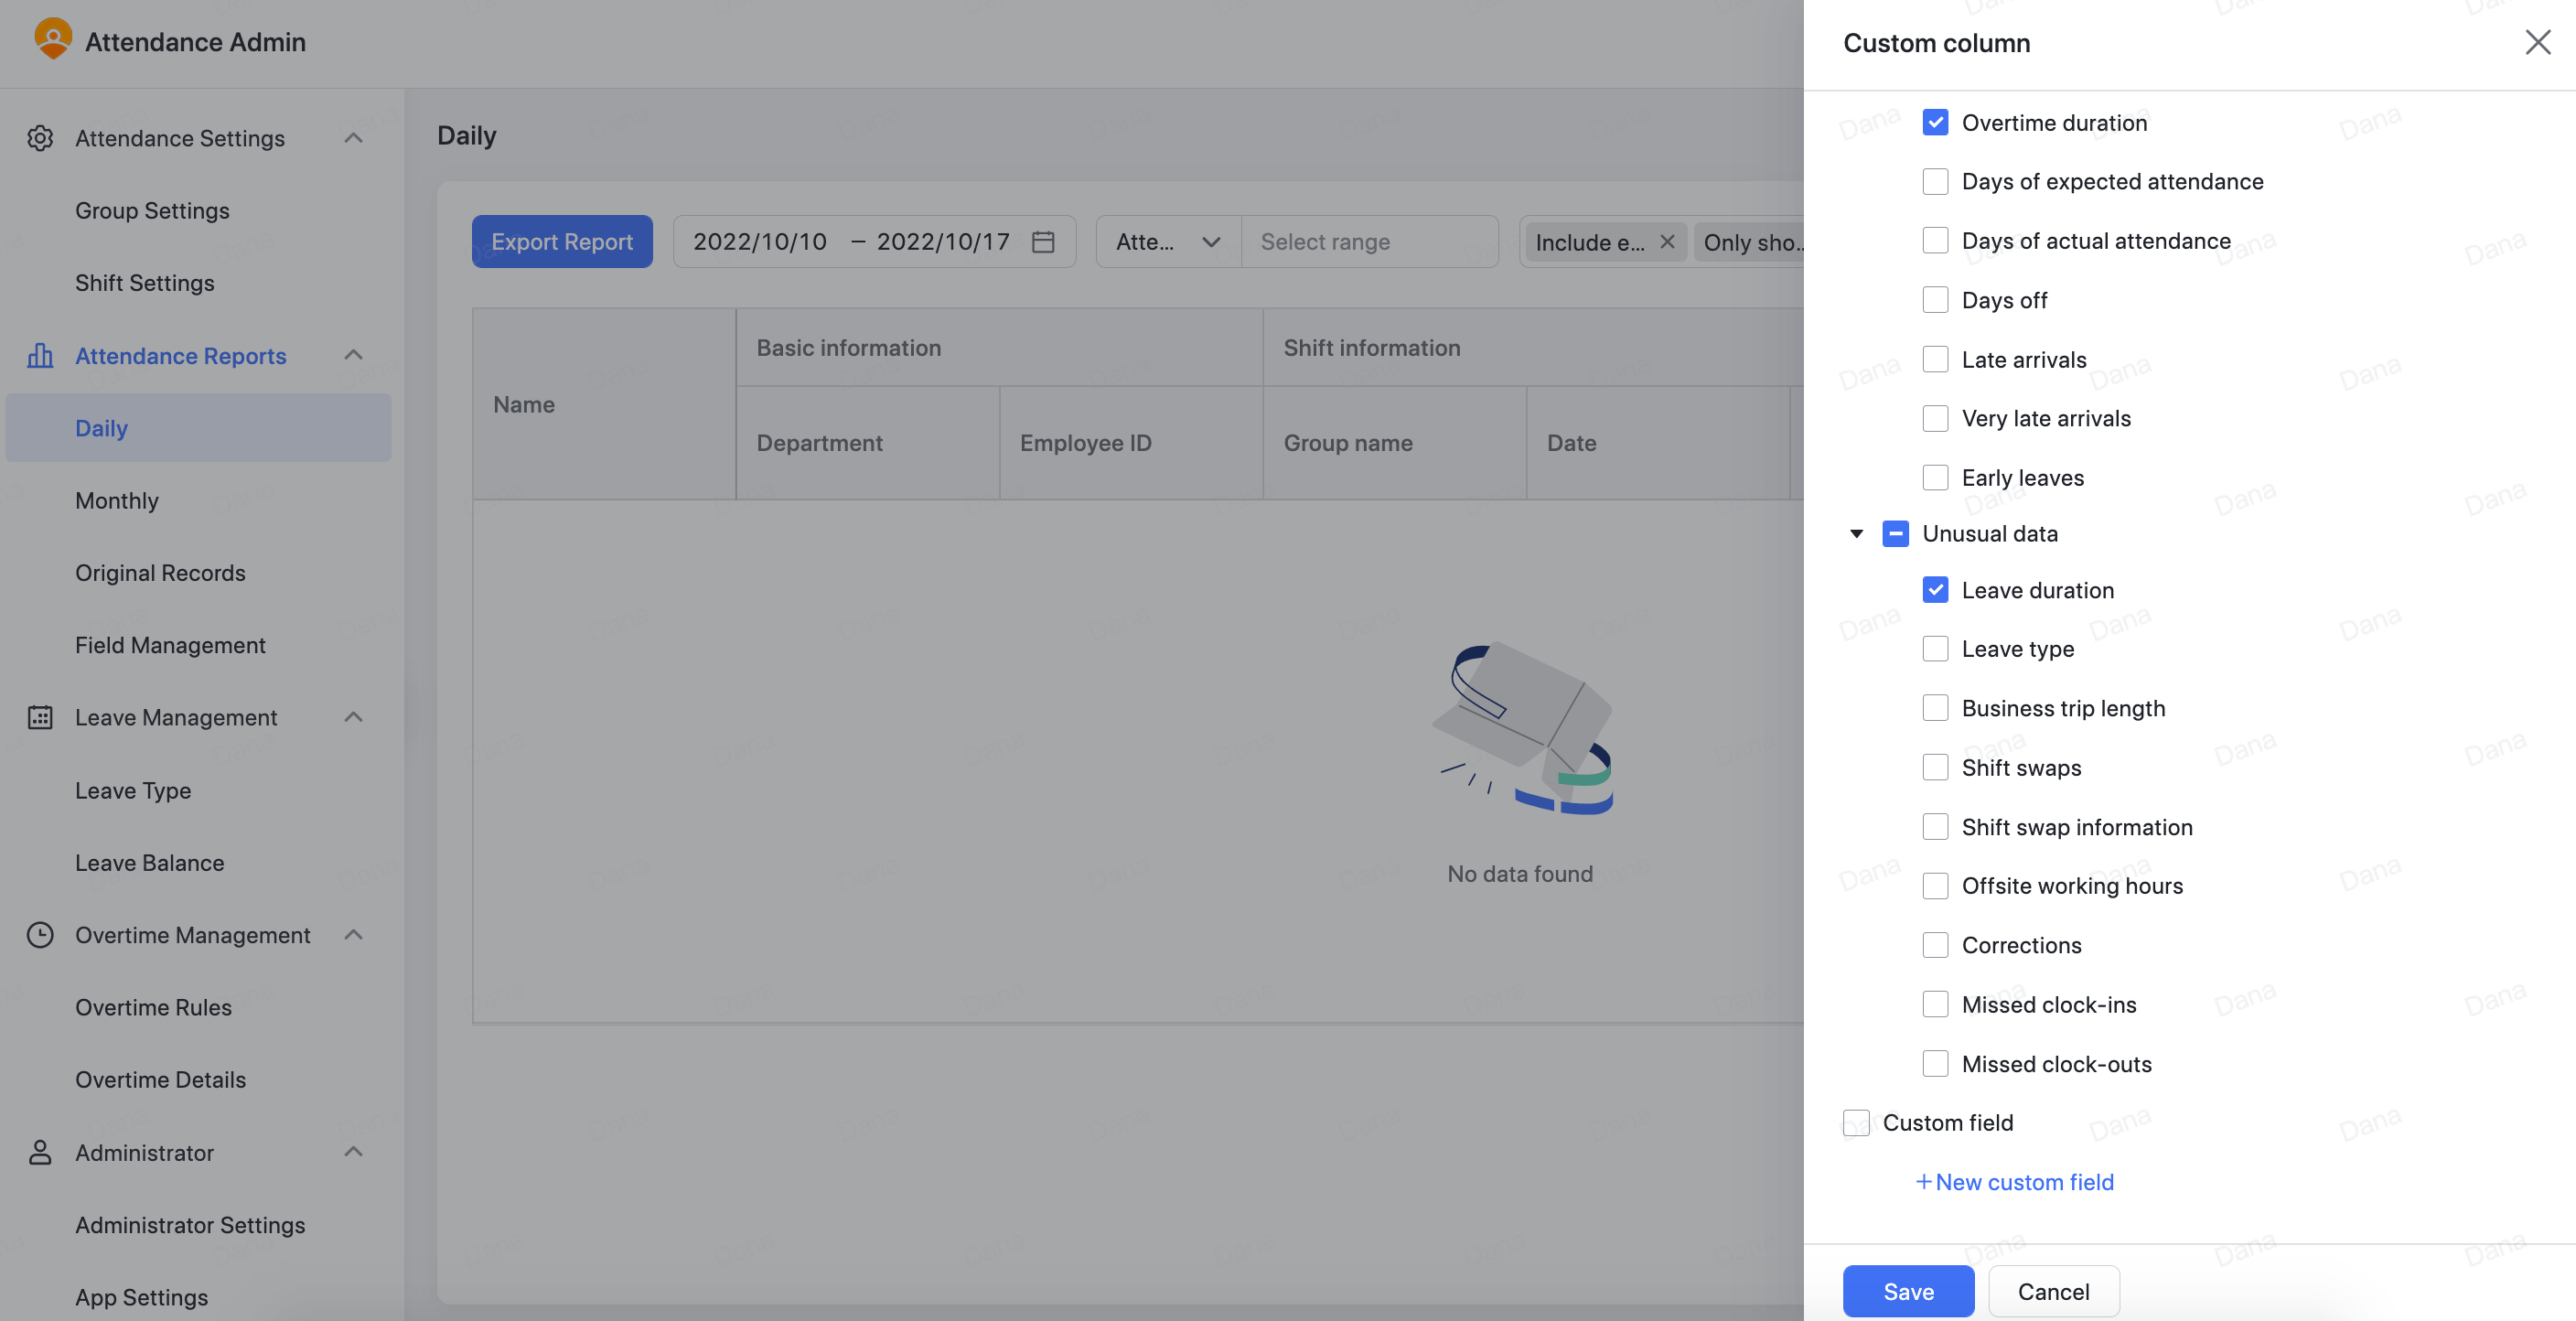Open the Original Records page
The height and width of the screenshot is (1321, 2576).
pos(160,572)
